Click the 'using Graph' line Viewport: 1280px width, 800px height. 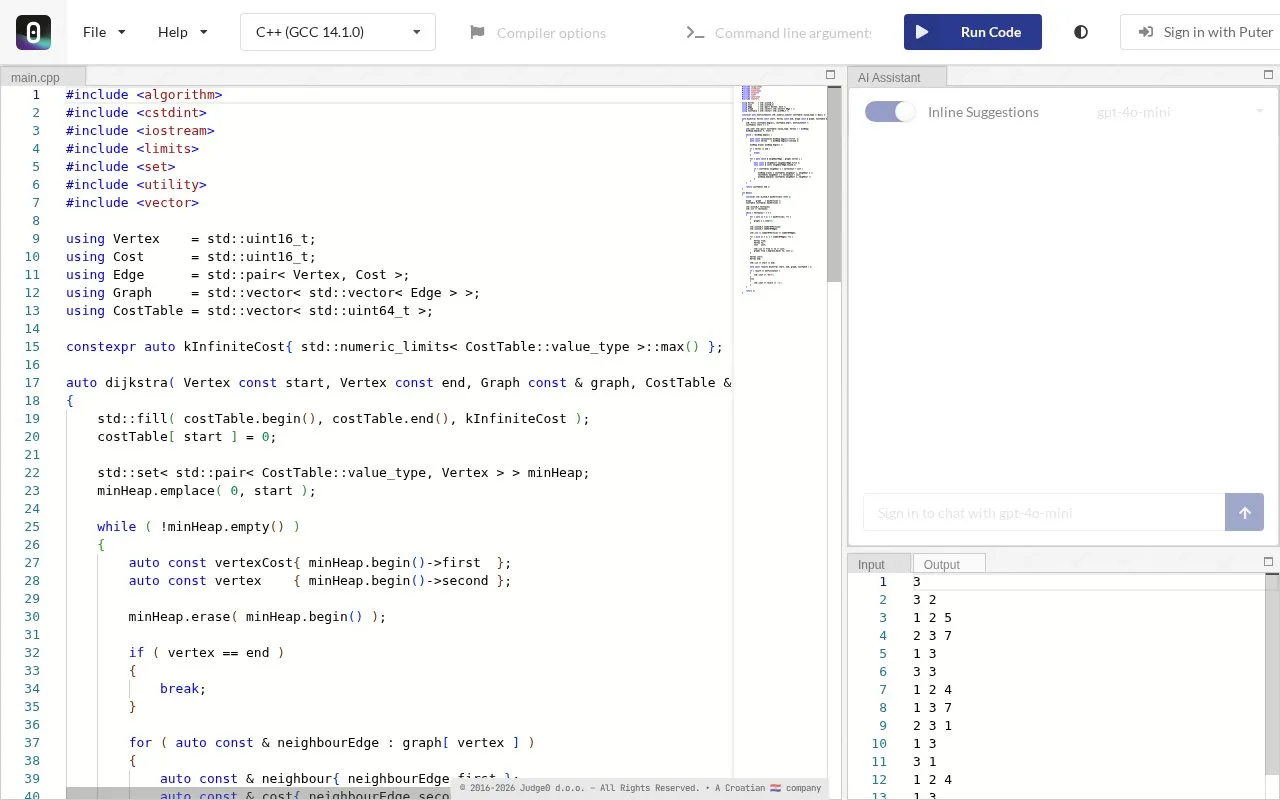point(273,293)
